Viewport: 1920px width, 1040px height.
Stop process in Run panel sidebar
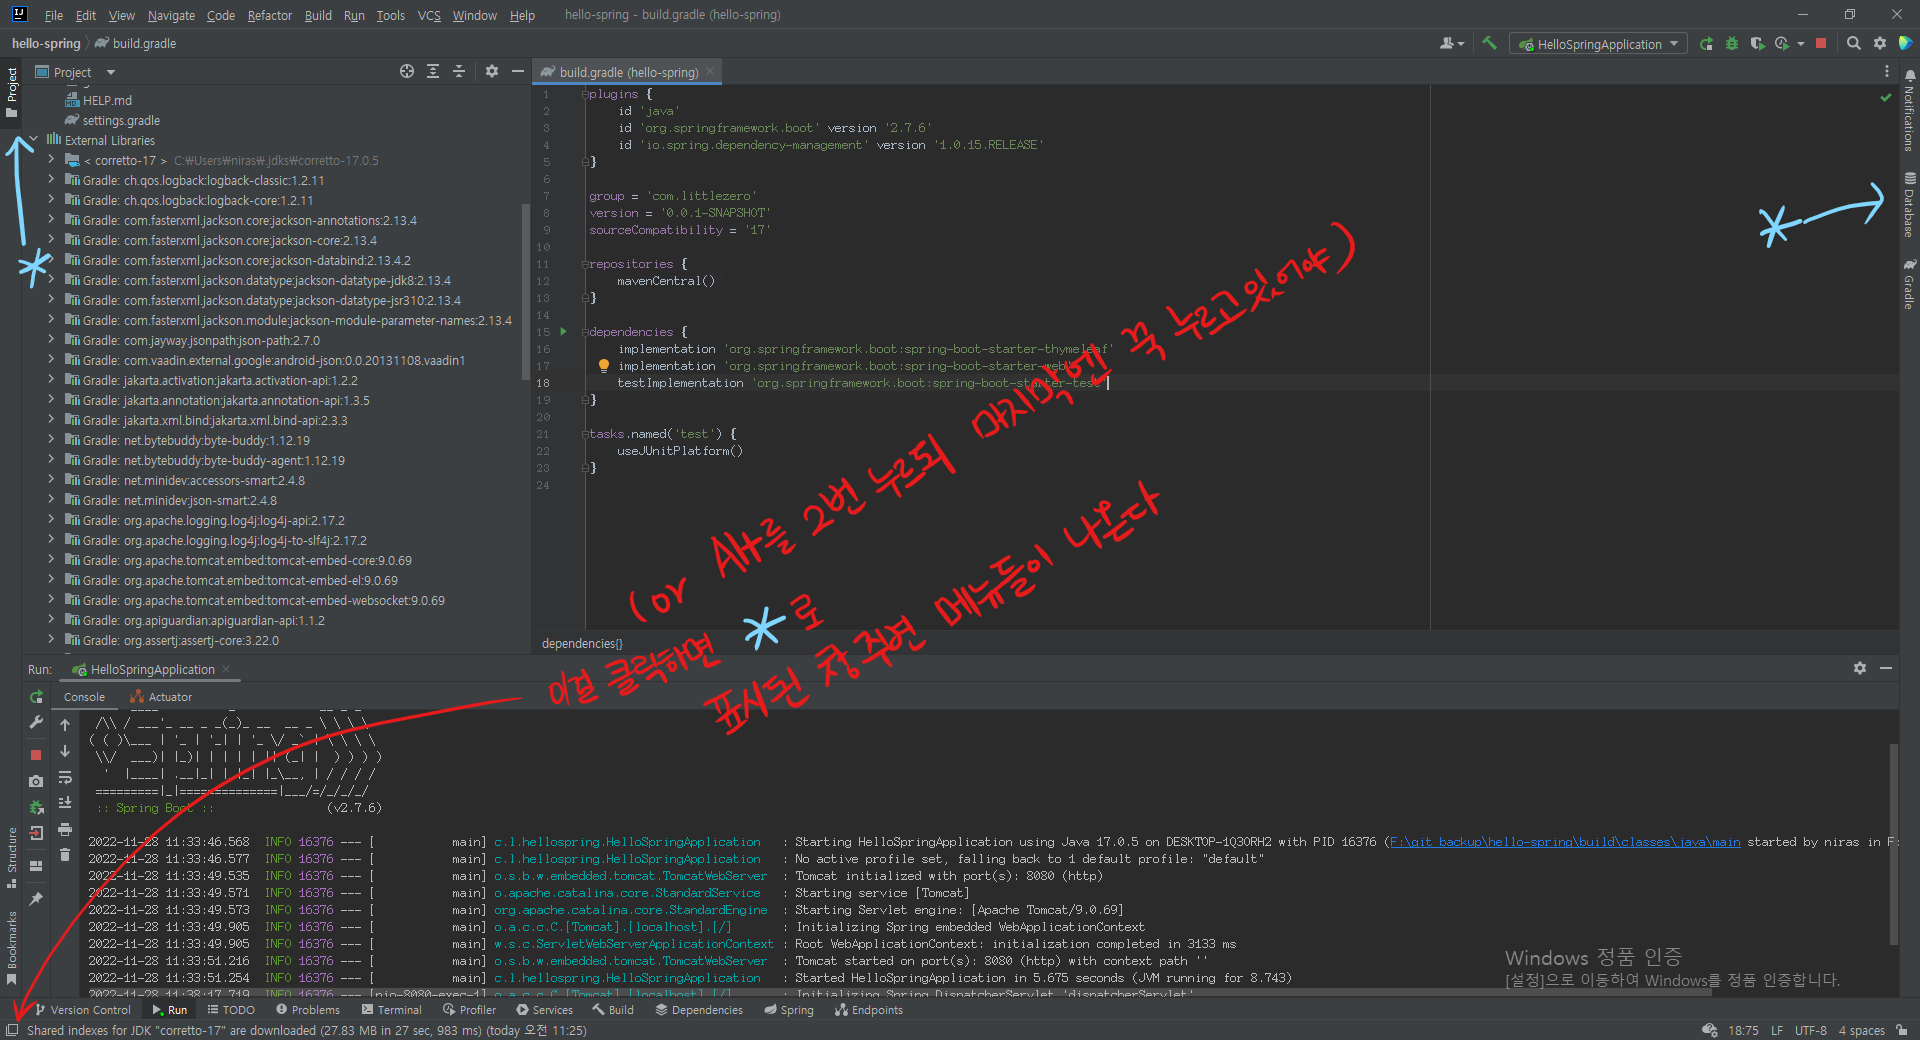point(36,754)
